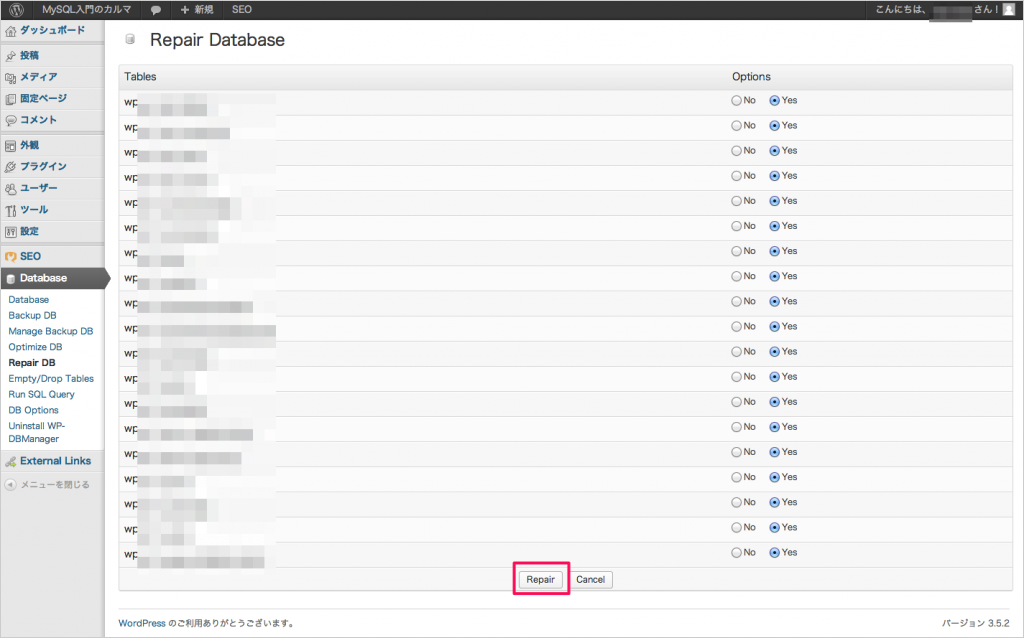The height and width of the screenshot is (638, 1024).
Task: Open Optimize DB link
Action: tap(35, 347)
